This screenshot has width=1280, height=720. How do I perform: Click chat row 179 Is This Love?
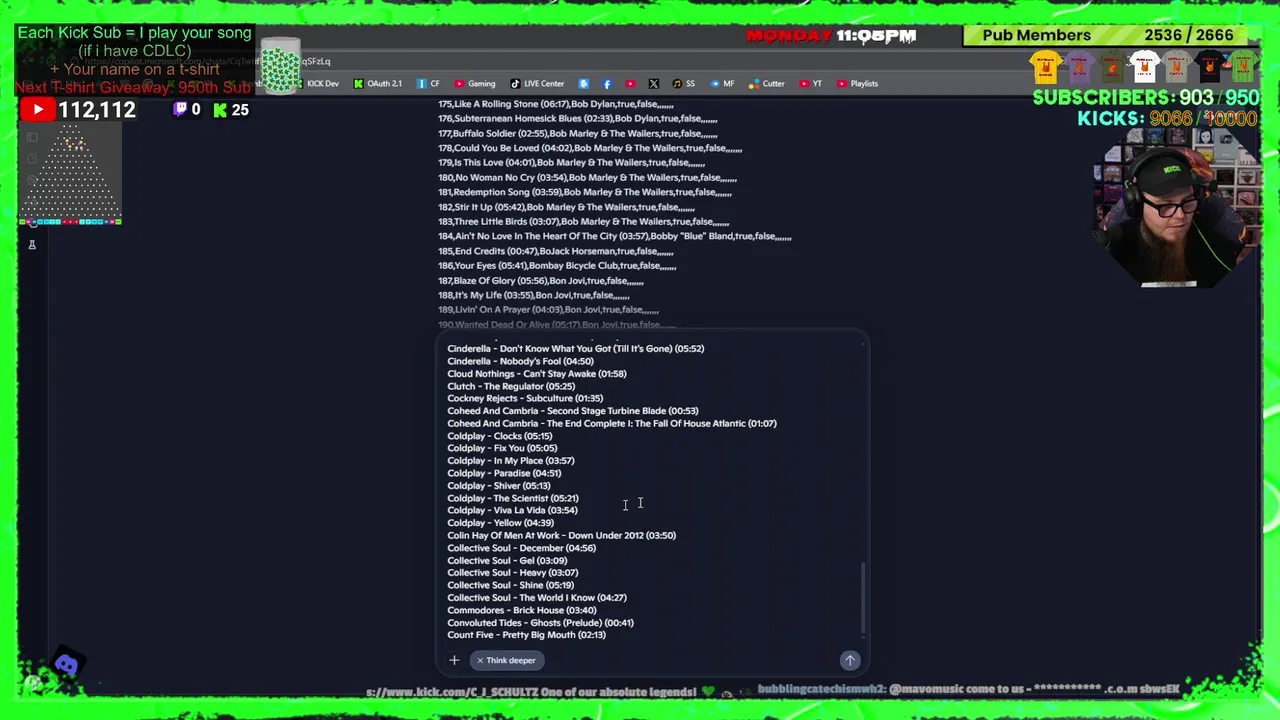[x=571, y=163]
